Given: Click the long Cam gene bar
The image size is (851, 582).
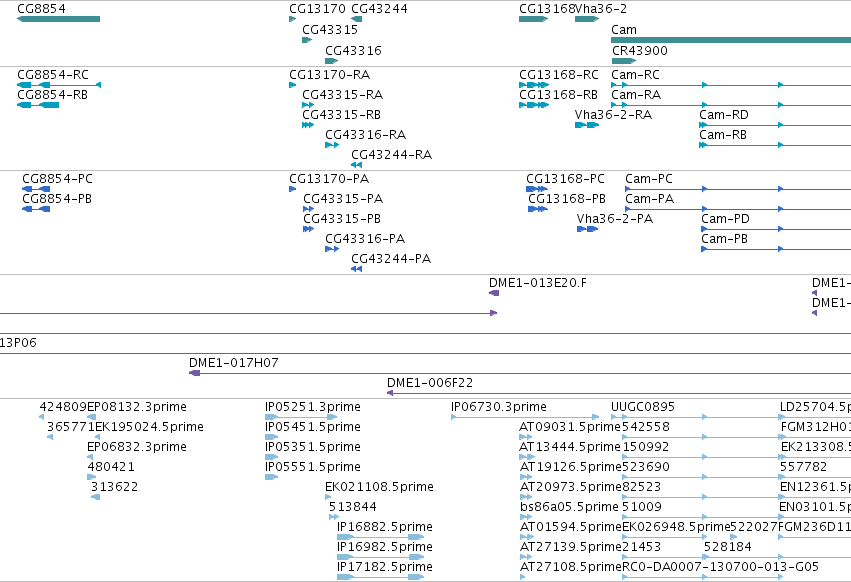Looking at the screenshot, I should (x=731, y=40).
